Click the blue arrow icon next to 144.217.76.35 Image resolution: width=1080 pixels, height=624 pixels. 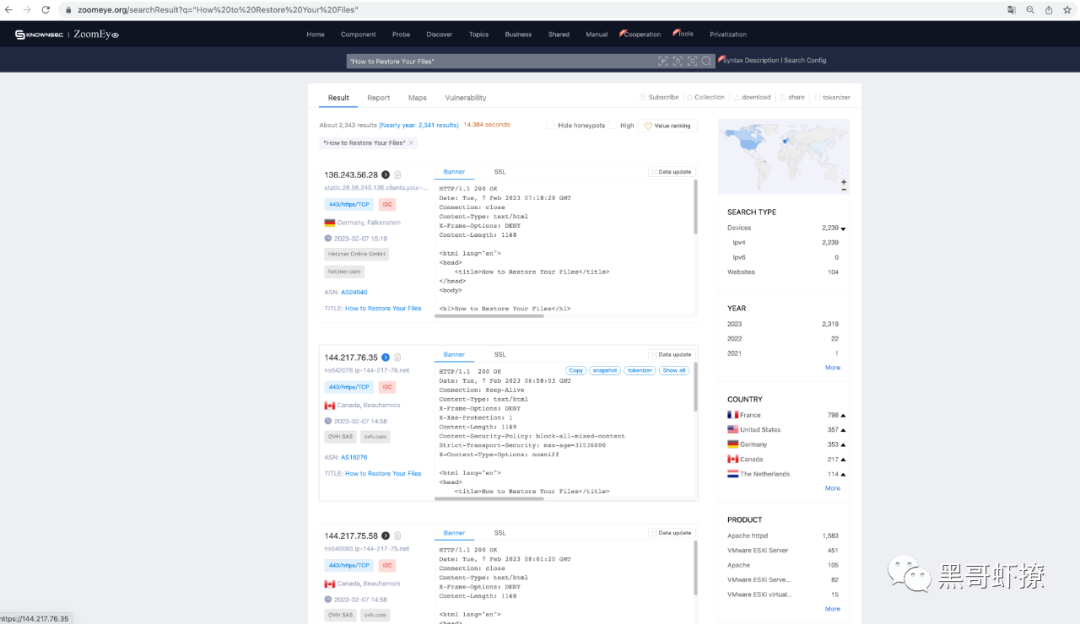coord(386,357)
